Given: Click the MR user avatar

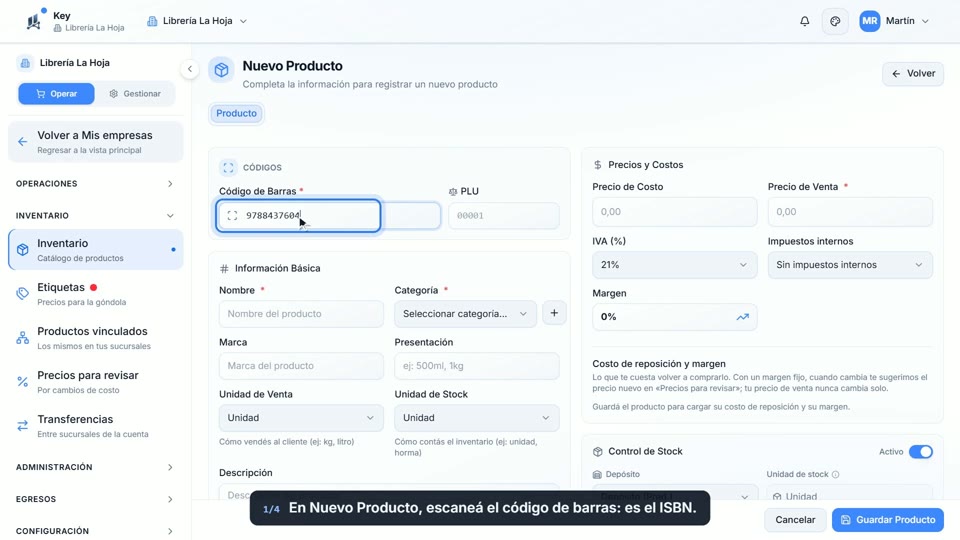Looking at the screenshot, I should (869, 21).
